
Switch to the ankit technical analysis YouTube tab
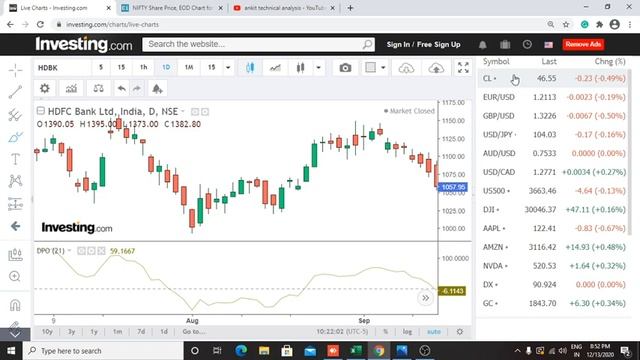tap(284, 8)
